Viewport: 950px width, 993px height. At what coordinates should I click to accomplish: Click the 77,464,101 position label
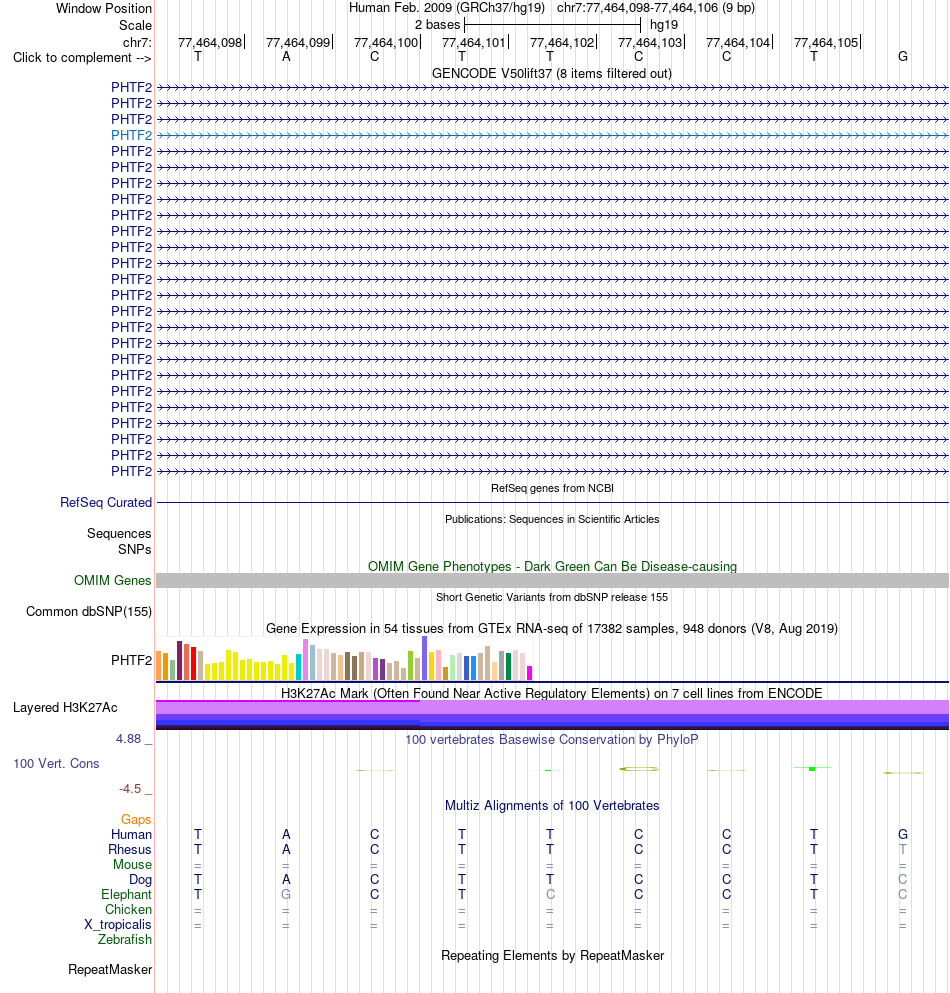coord(474,42)
